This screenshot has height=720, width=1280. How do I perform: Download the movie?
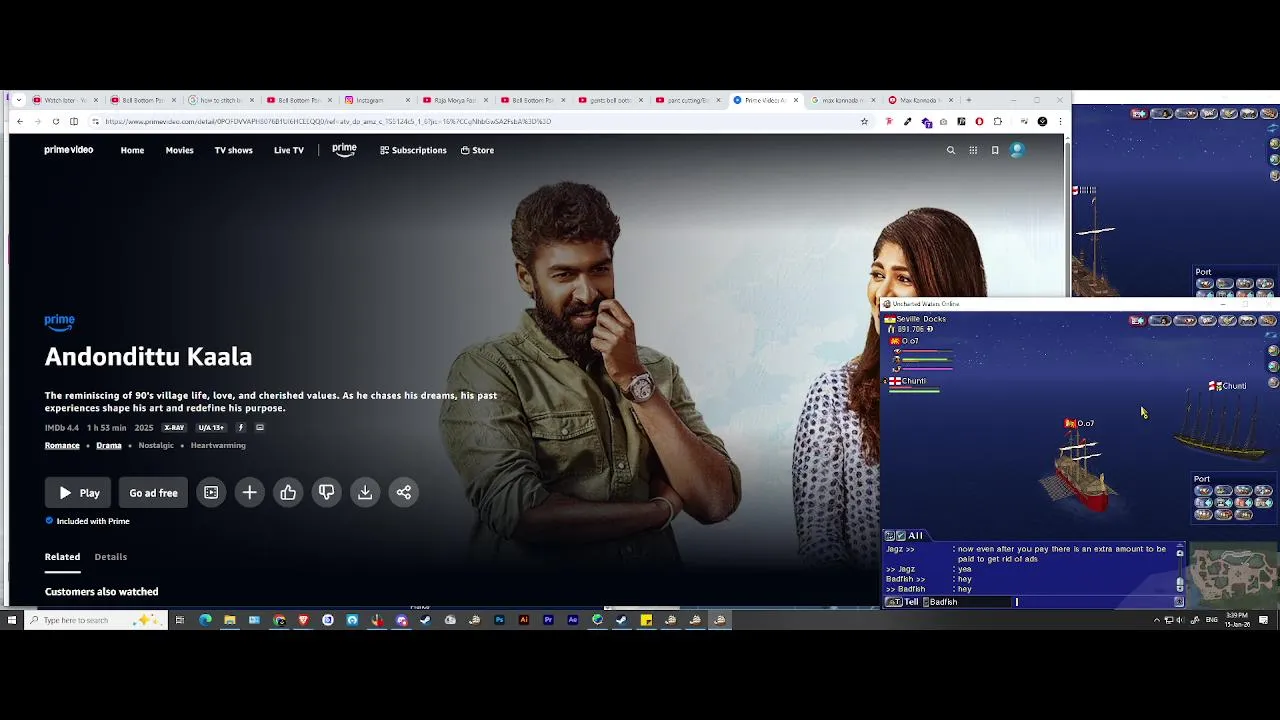tap(365, 492)
